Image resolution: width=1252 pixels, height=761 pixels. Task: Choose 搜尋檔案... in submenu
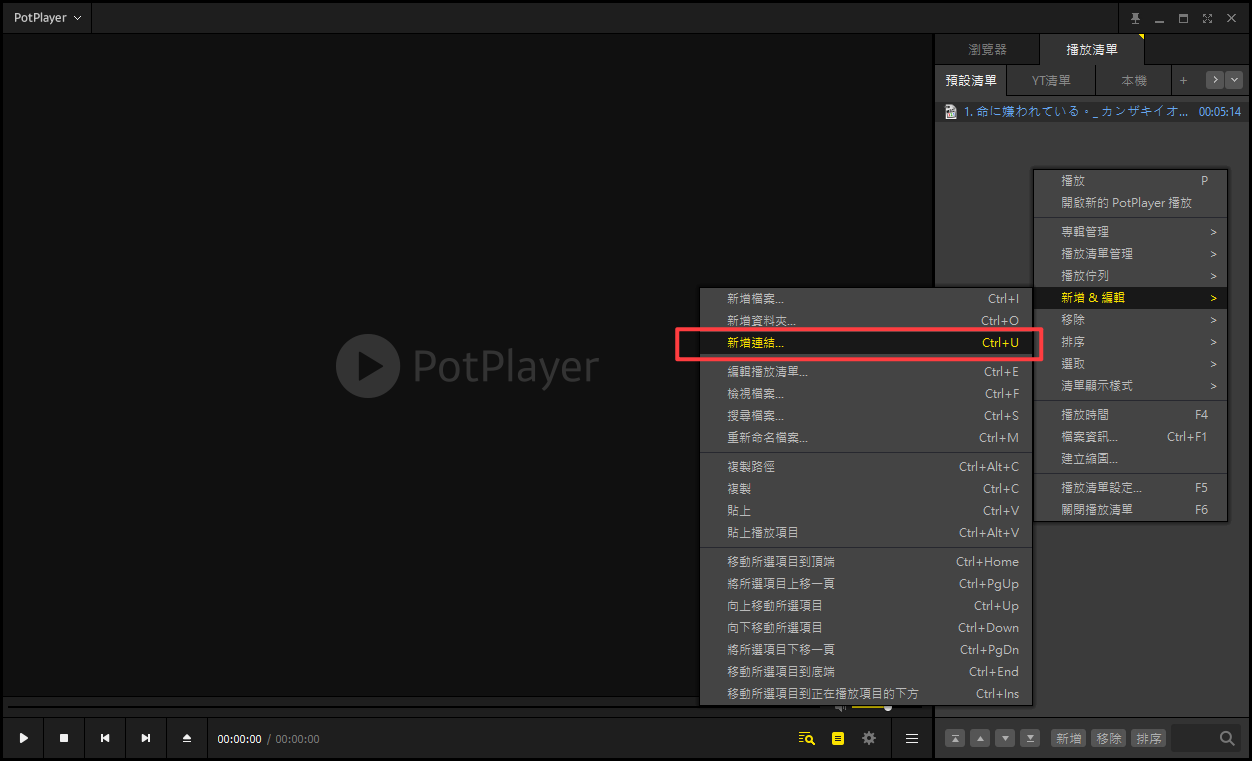pyautogui.click(x=866, y=416)
